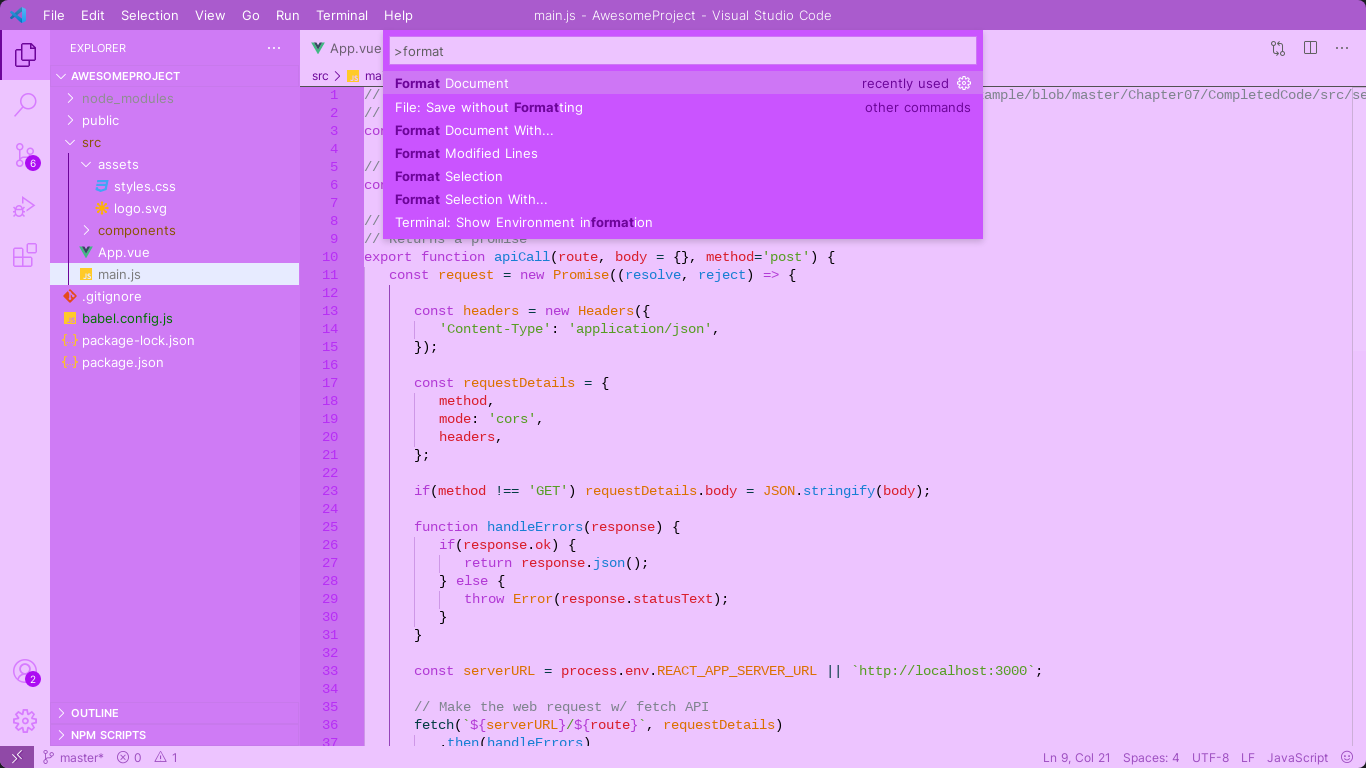
Task: Click line number 23 in gutter
Action: coord(330,491)
